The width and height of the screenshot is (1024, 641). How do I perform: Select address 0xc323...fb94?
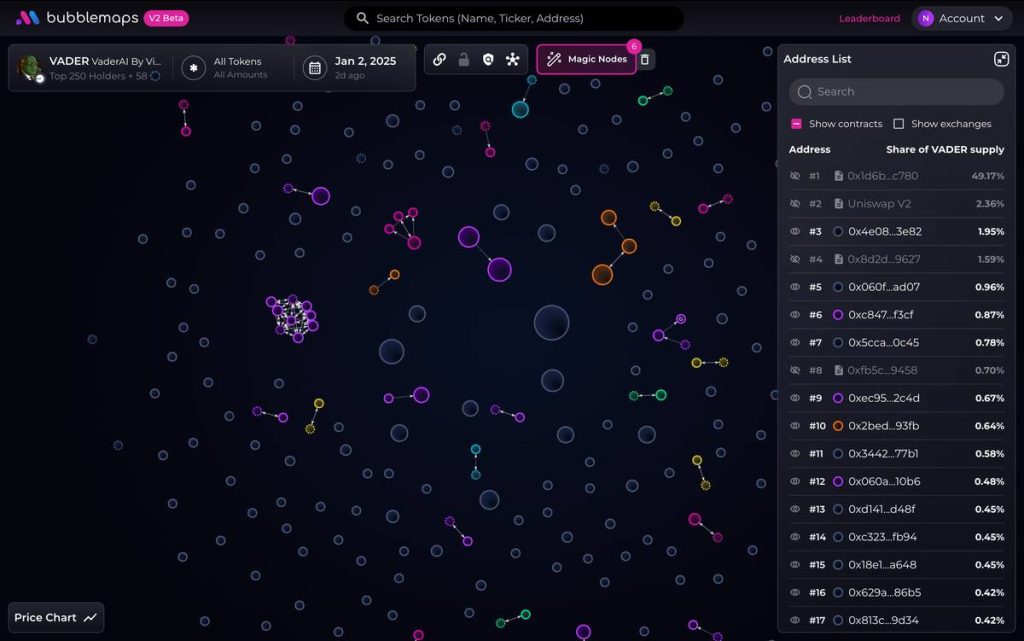[x=882, y=537]
